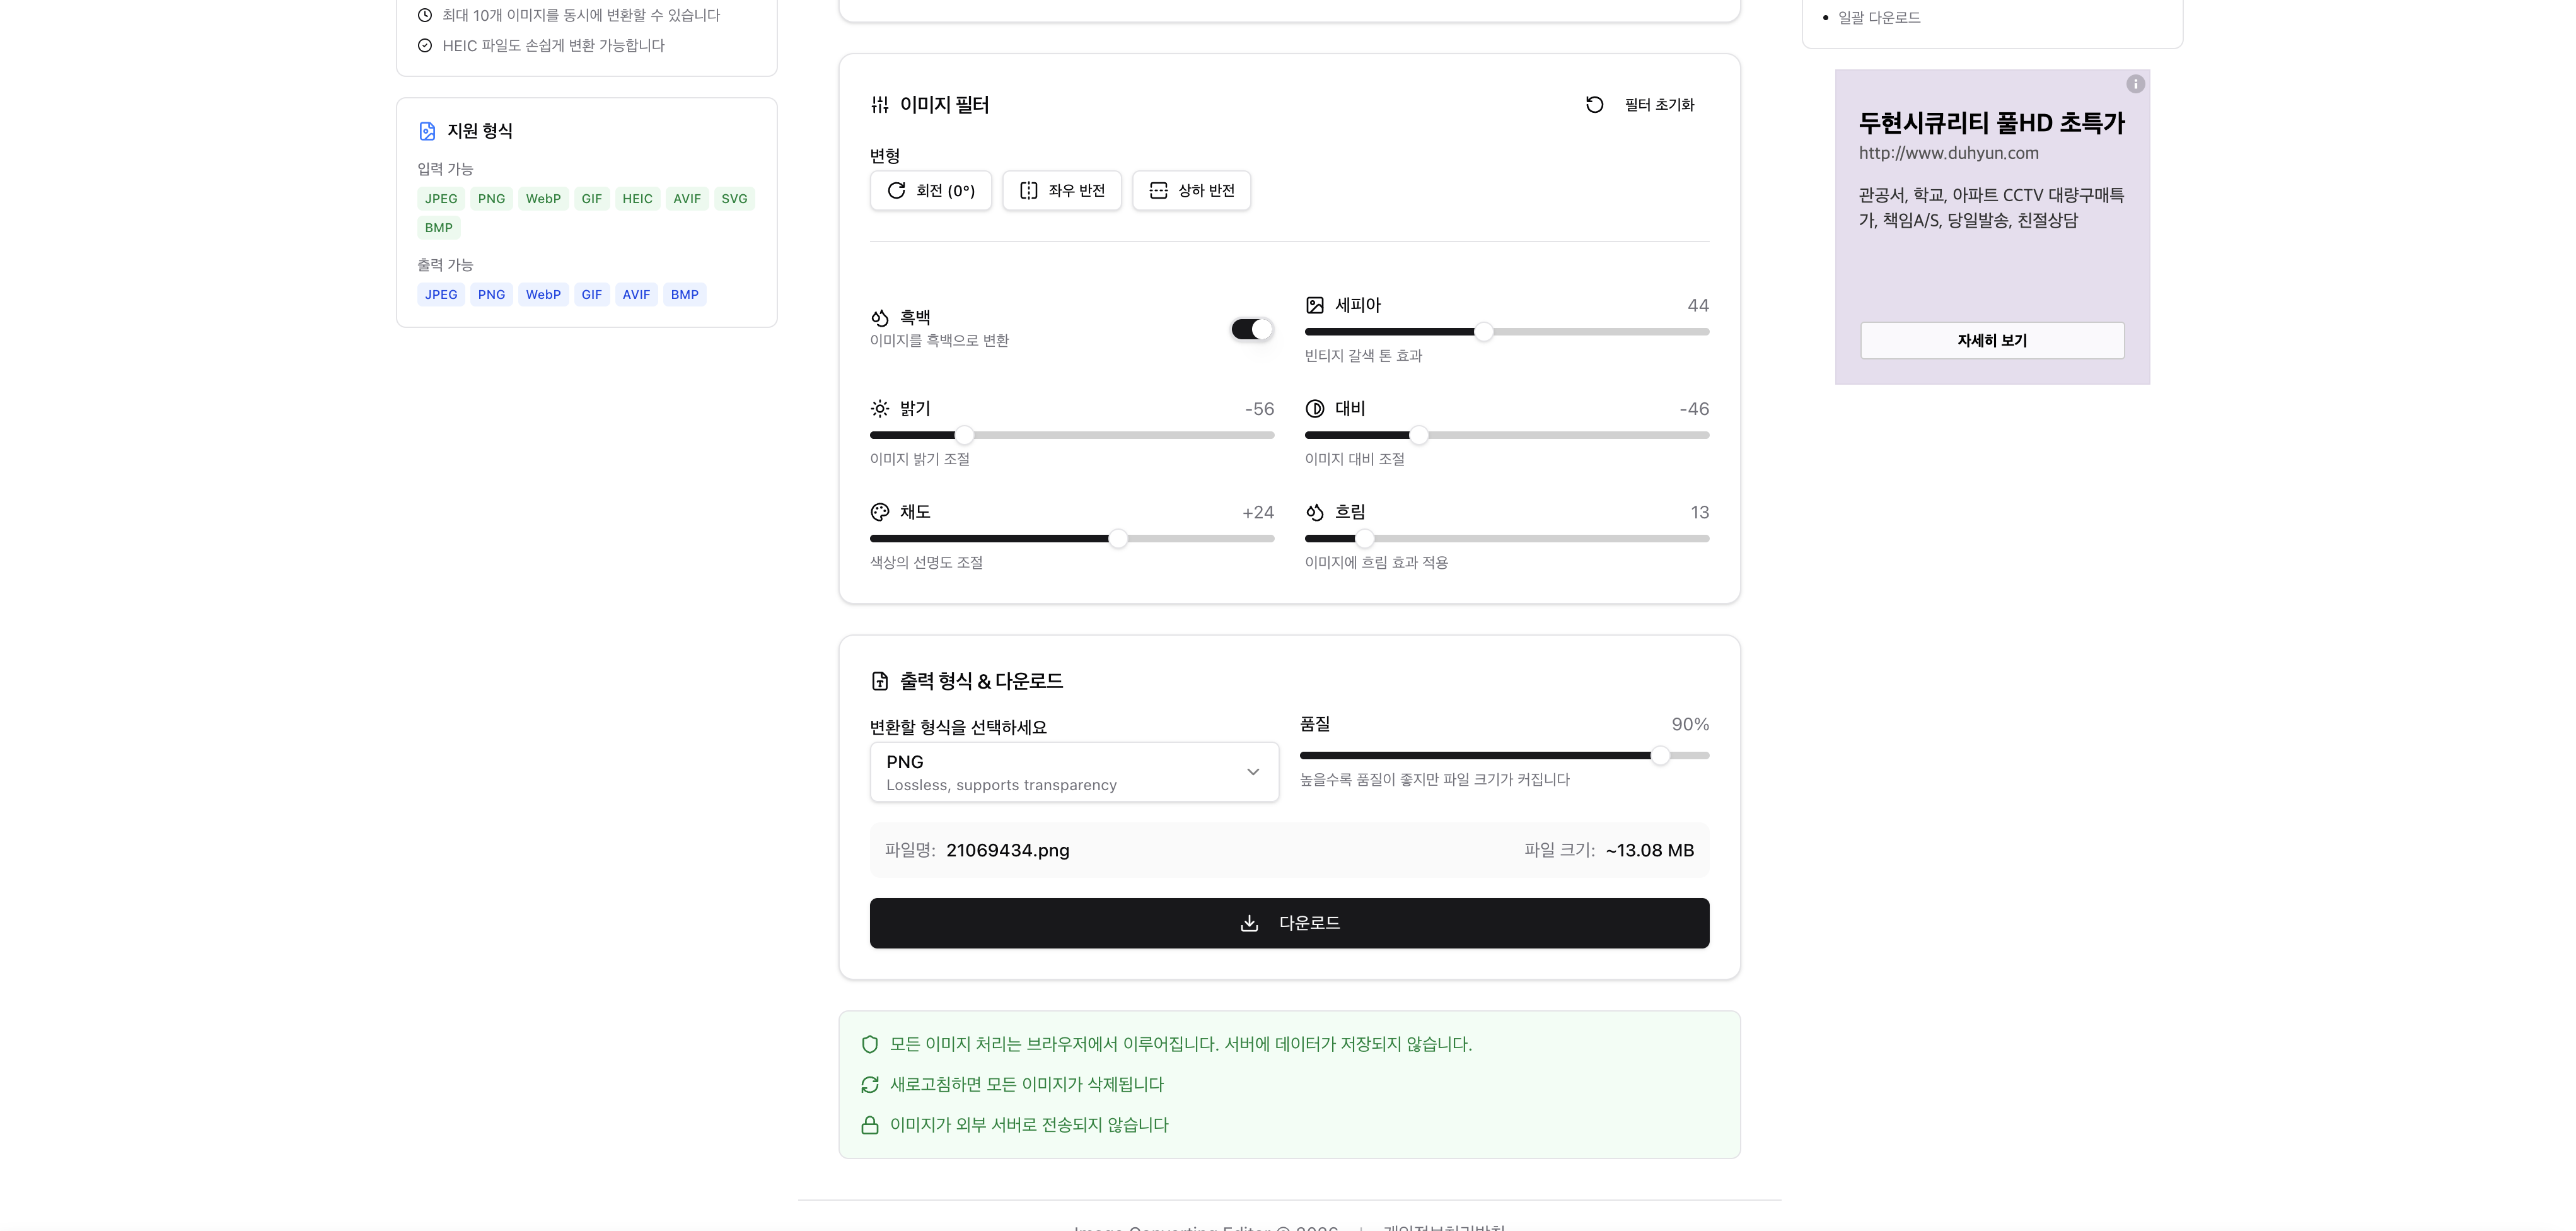Click the blur droplet icon
Screen dimensions: 2576x1231
(1314, 512)
